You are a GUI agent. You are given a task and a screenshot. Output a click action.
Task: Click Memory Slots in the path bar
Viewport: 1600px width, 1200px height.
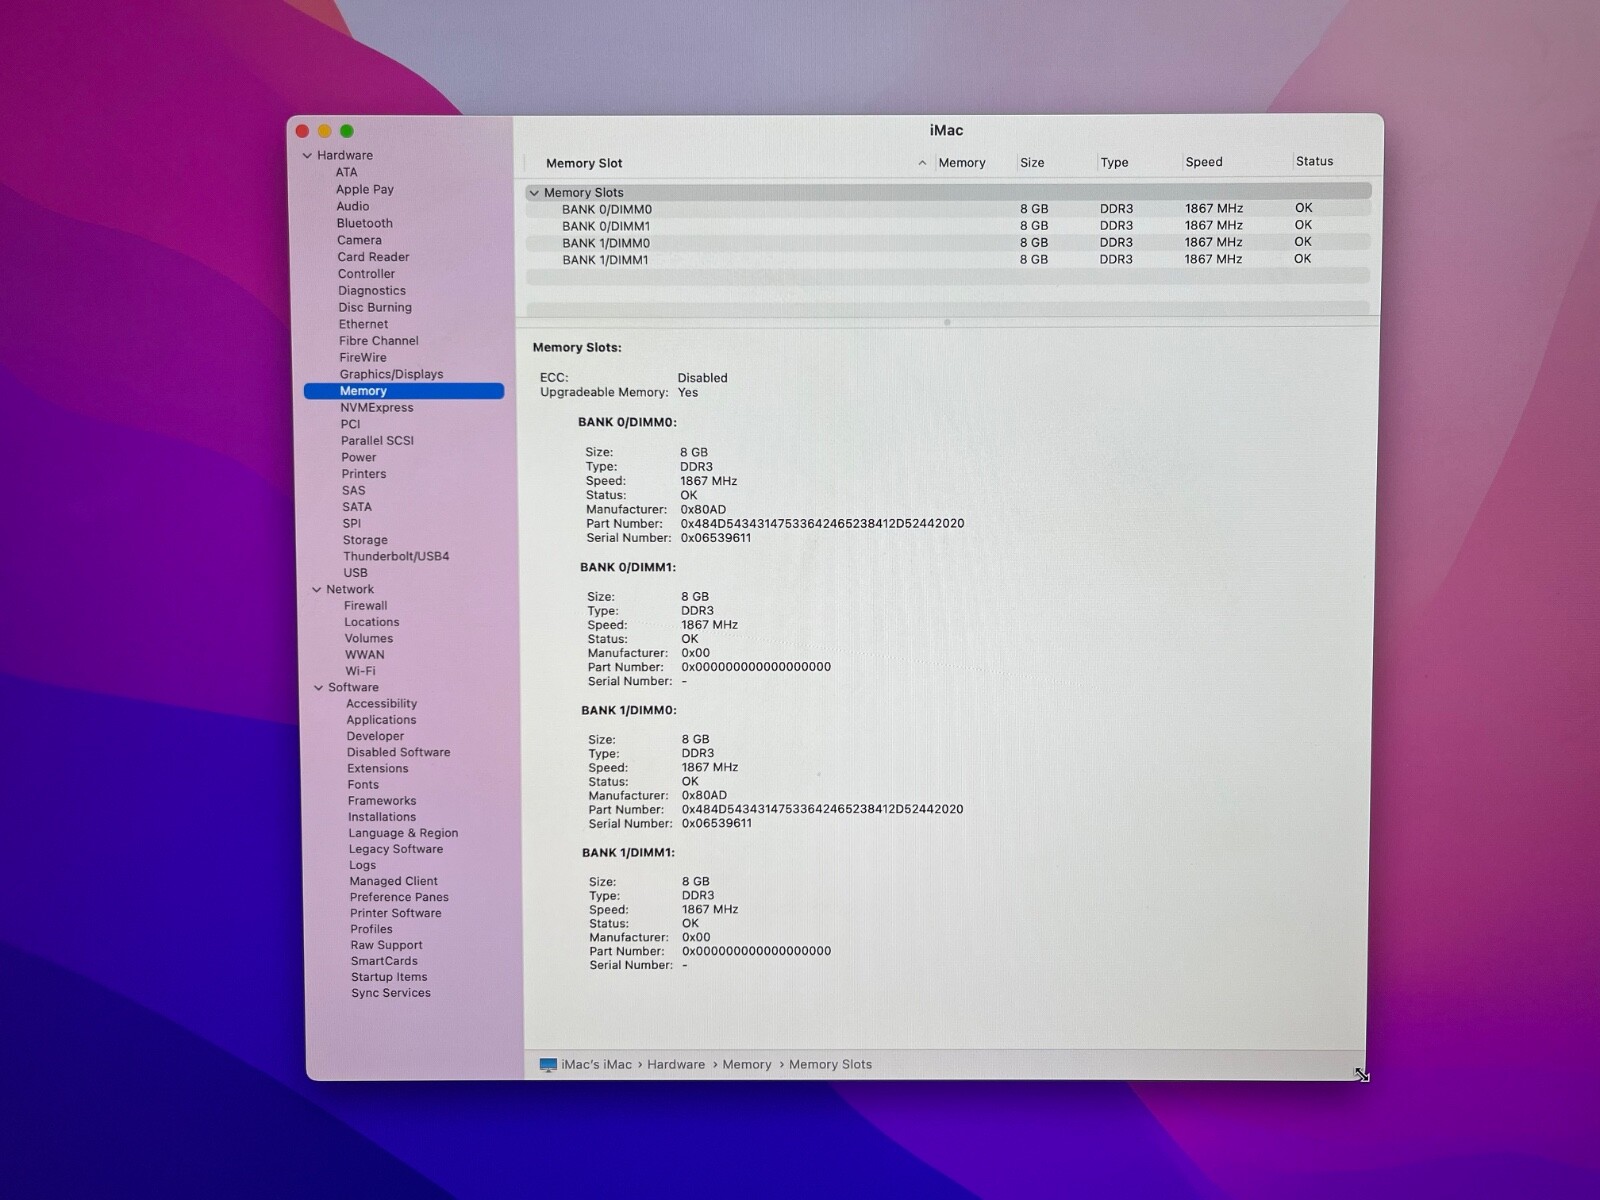[x=830, y=1065]
